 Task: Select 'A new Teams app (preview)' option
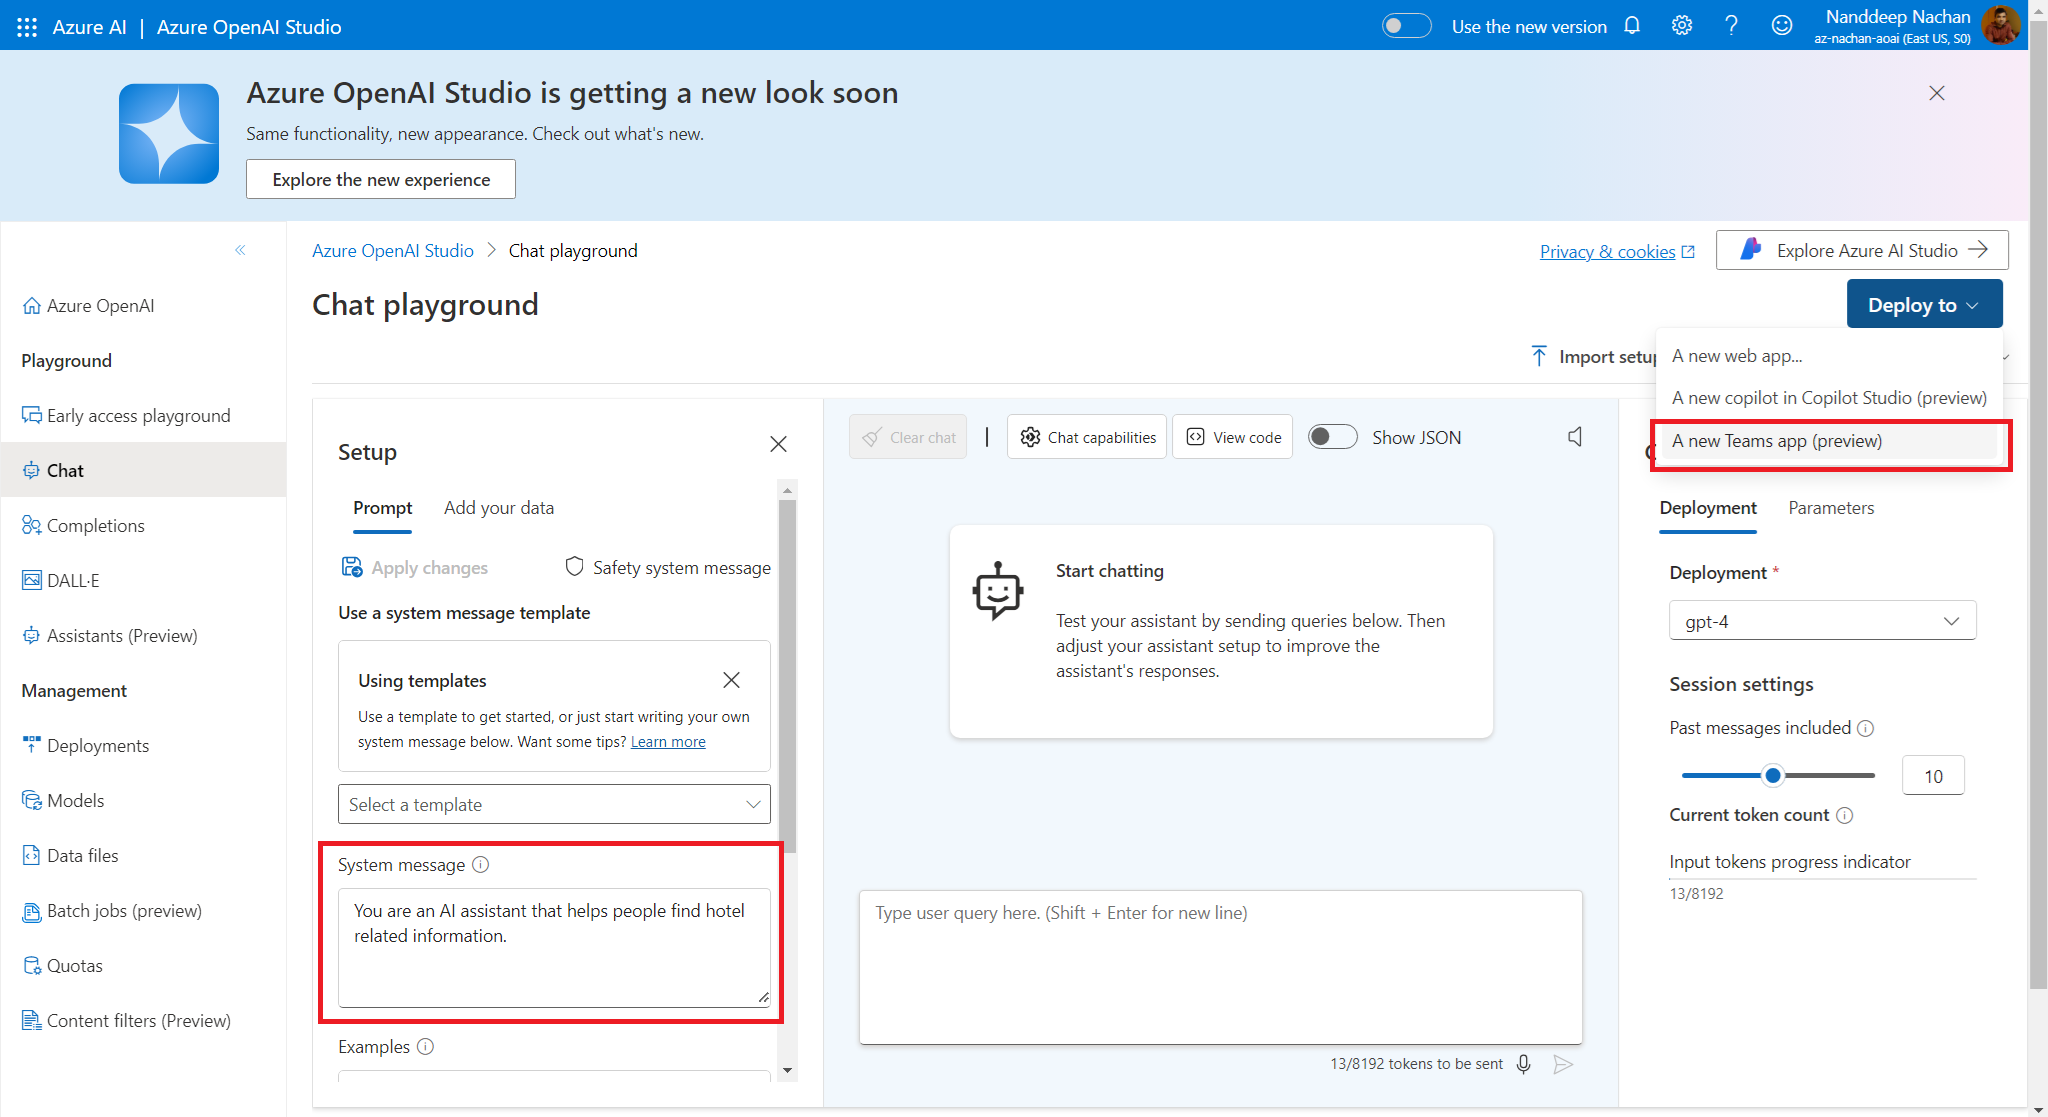click(x=1776, y=441)
